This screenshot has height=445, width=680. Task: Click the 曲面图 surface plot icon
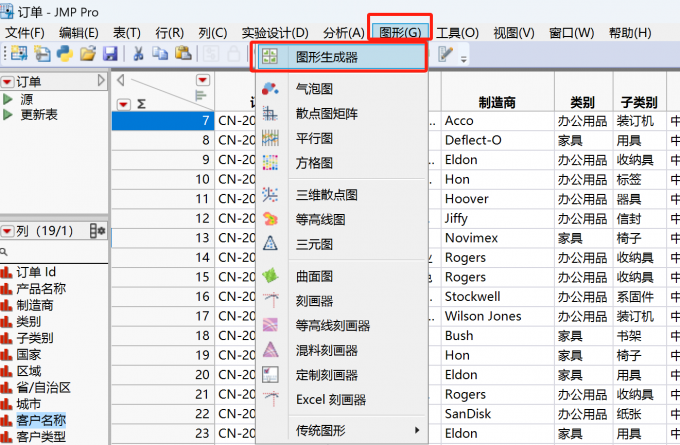tap(270, 276)
